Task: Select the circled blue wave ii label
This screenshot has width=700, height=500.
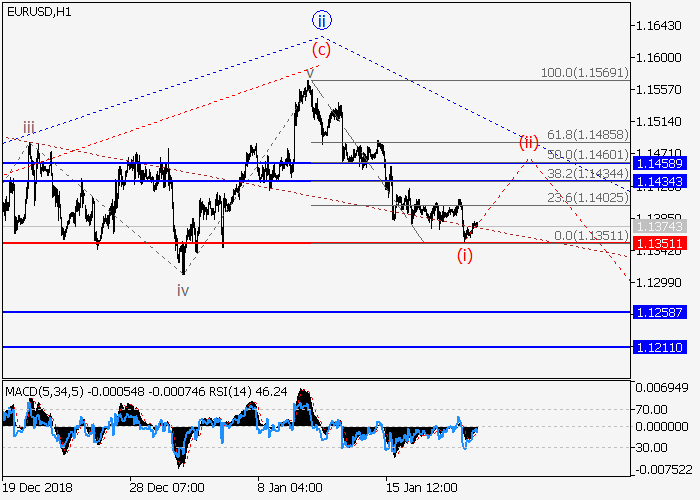Action: point(321,21)
